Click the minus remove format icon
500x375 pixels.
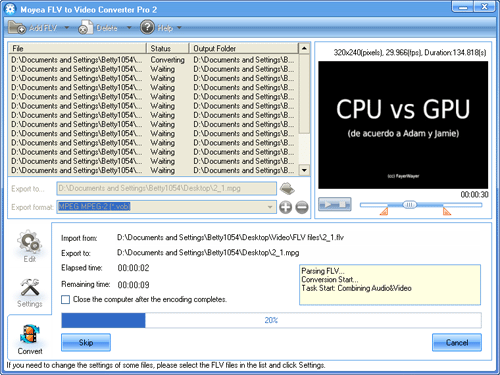tap(302, 207)
